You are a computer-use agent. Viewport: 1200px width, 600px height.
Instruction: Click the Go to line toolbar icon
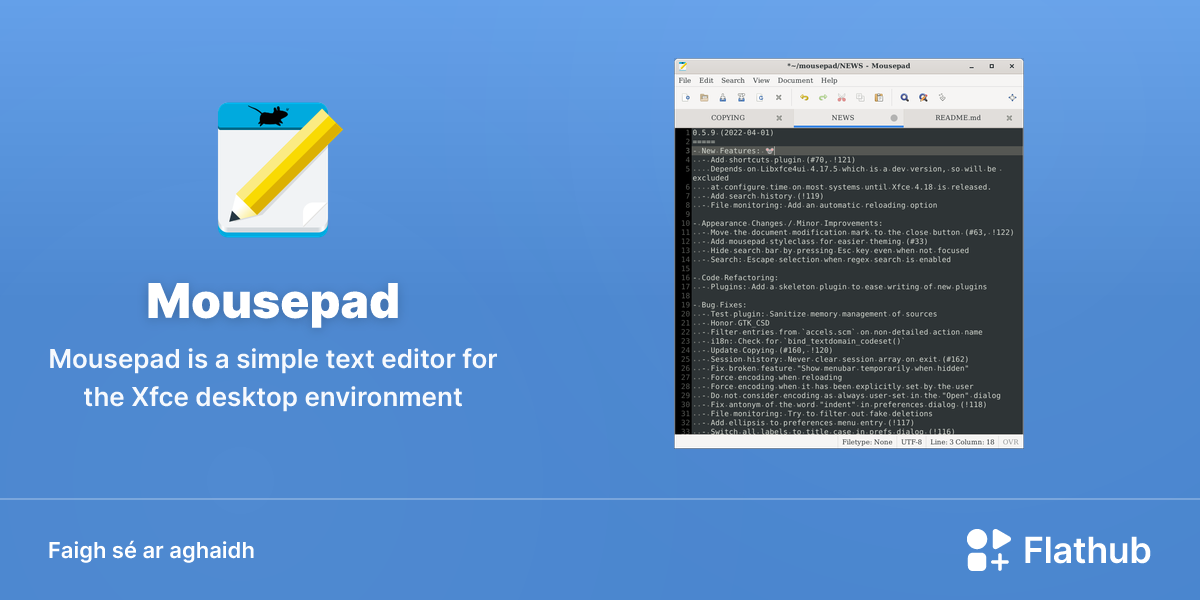click(942, 98)
